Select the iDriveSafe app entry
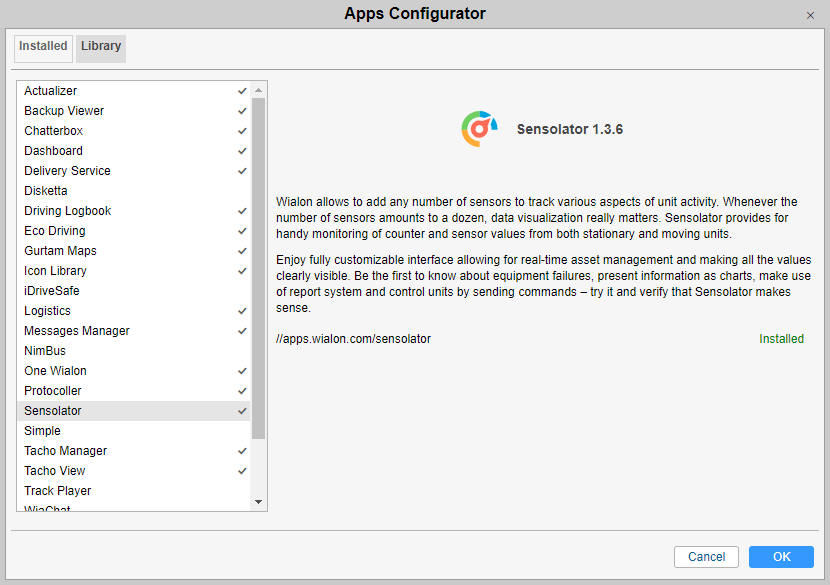The height and width of the screenshot is (585, 830). point(52,291)
